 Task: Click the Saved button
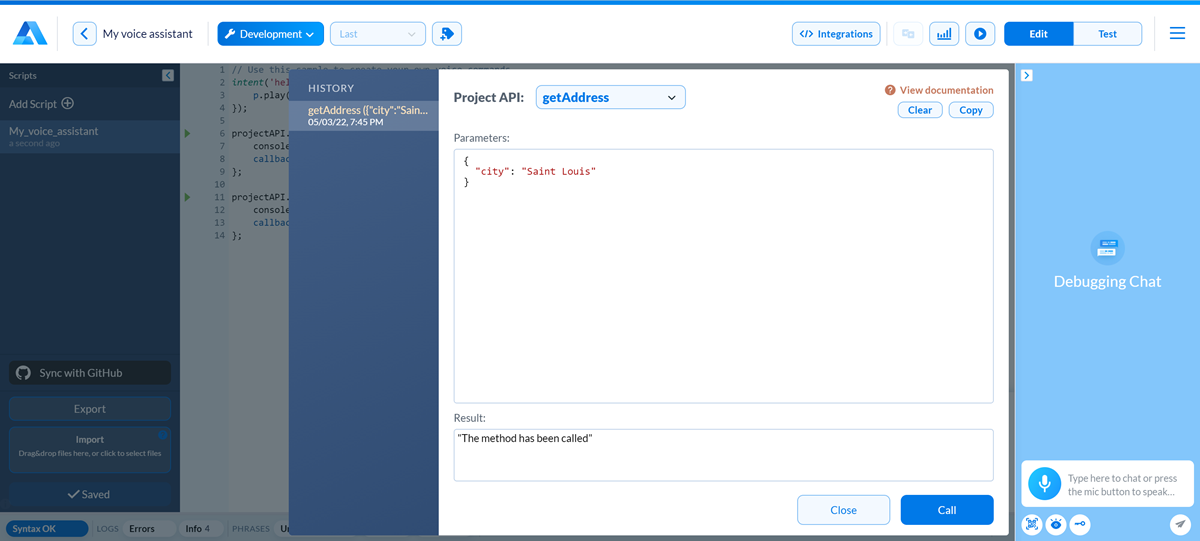(x=90, y=494)
